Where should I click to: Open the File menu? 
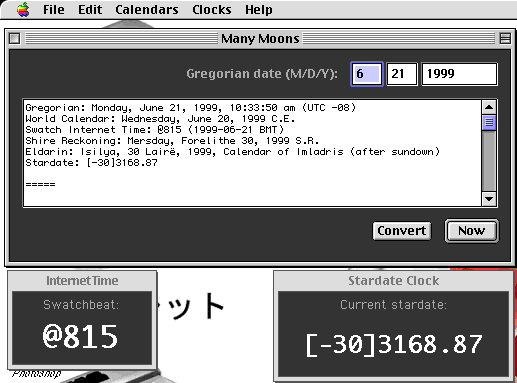click(x=54, y=9)
